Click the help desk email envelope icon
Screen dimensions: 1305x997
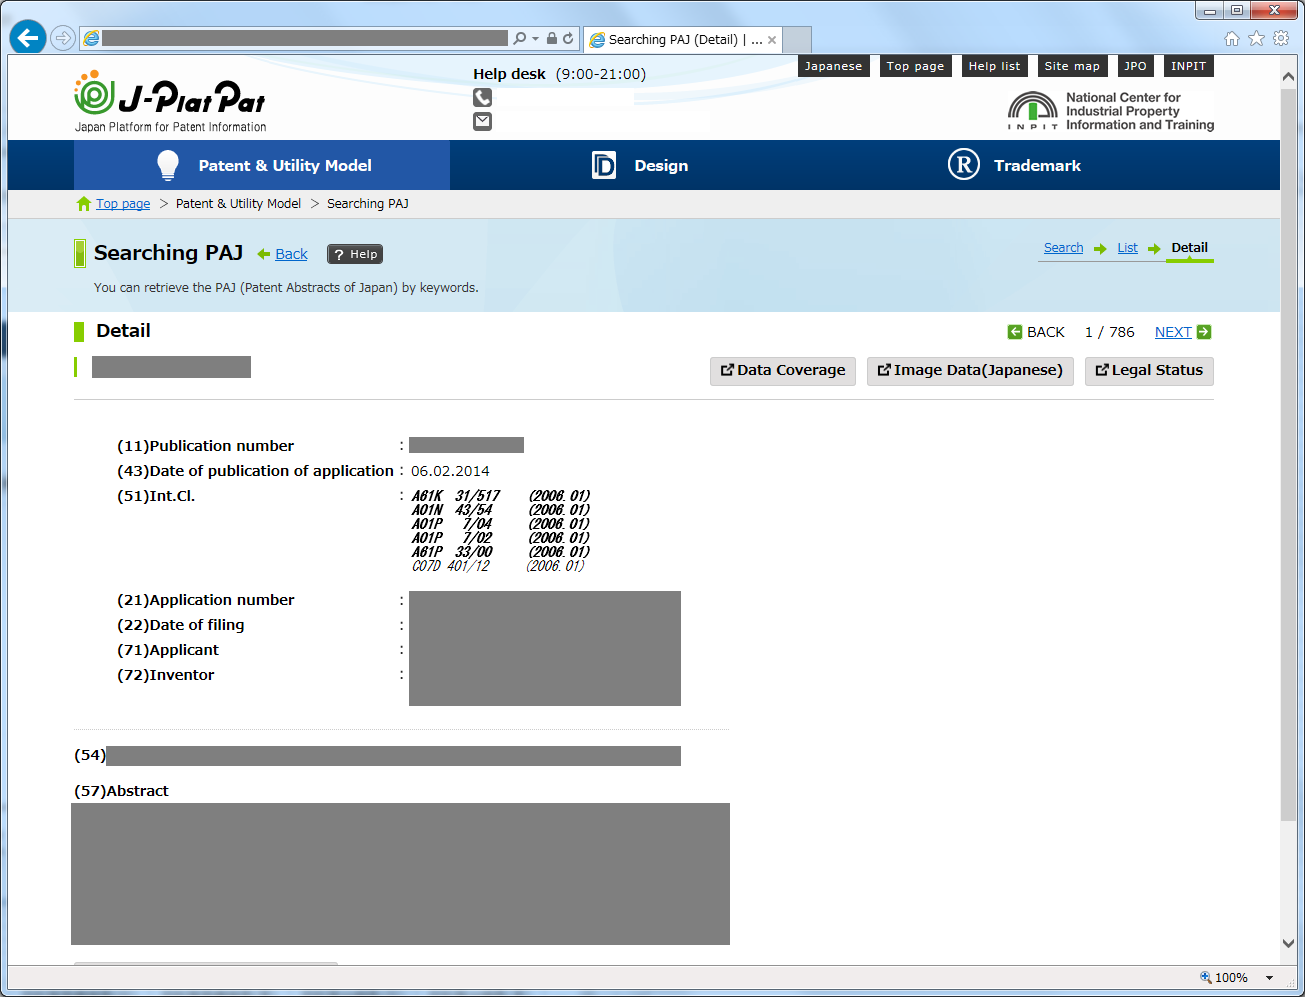click(482, 121)
